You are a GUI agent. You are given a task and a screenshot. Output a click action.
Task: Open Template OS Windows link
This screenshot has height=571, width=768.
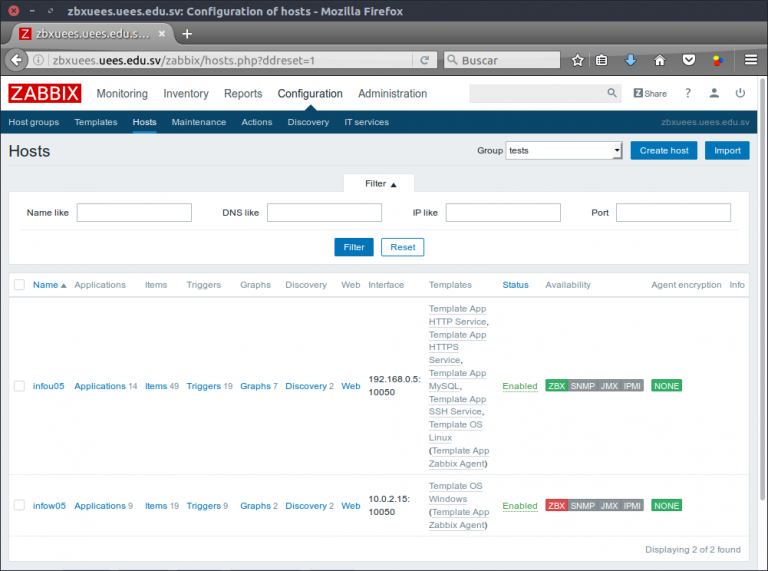[x=456, y=492]
